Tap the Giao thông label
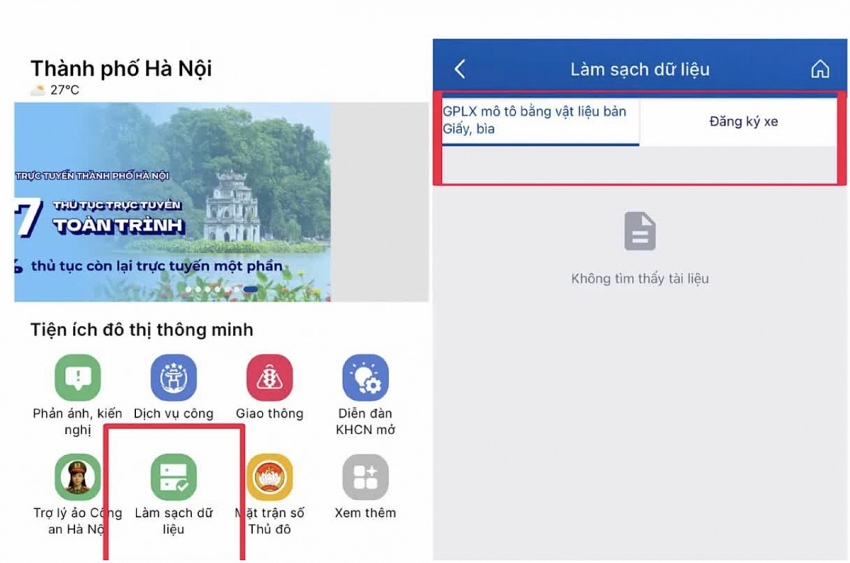This screenshot has width=850, height=563. [x=269, y=413]
